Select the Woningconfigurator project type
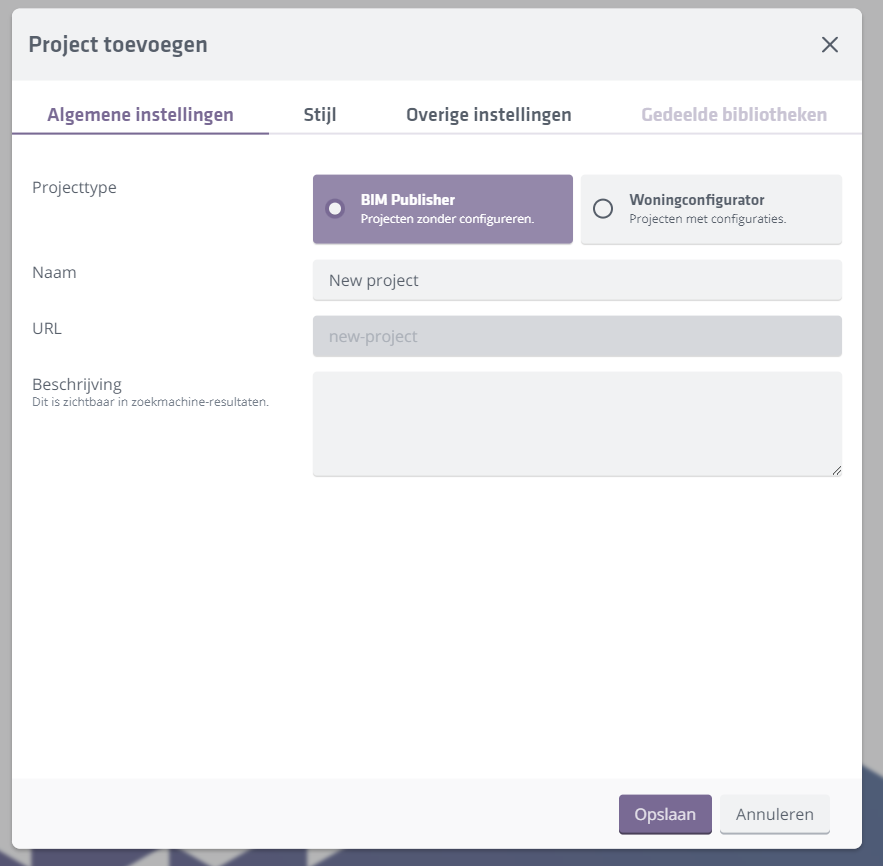 click(710, 208)
